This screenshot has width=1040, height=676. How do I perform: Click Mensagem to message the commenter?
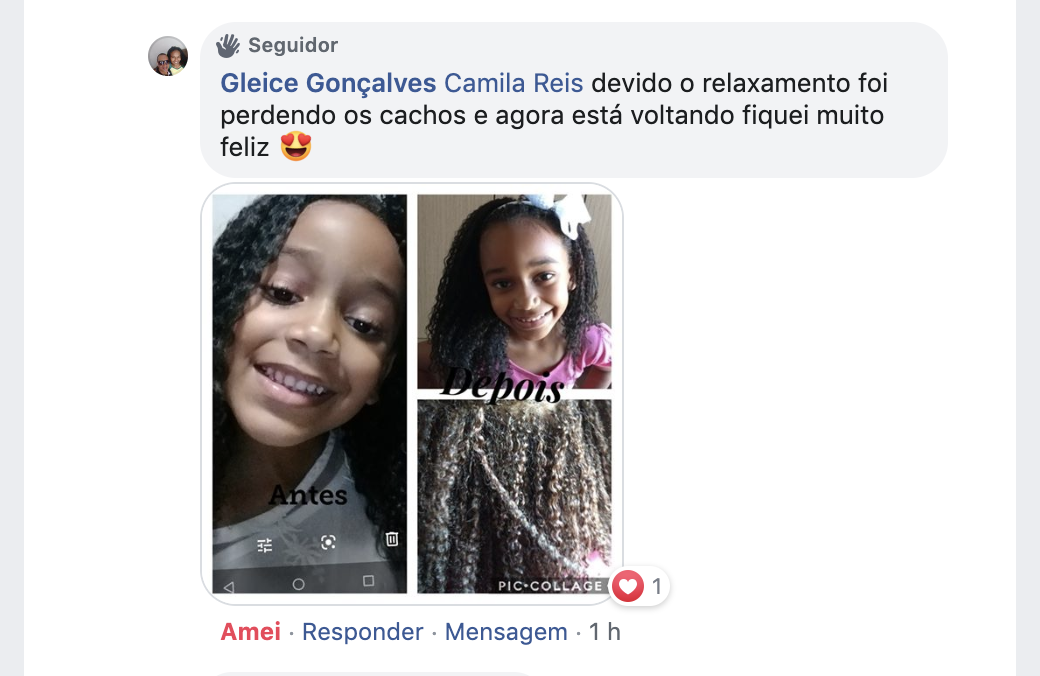coord(506,632)
